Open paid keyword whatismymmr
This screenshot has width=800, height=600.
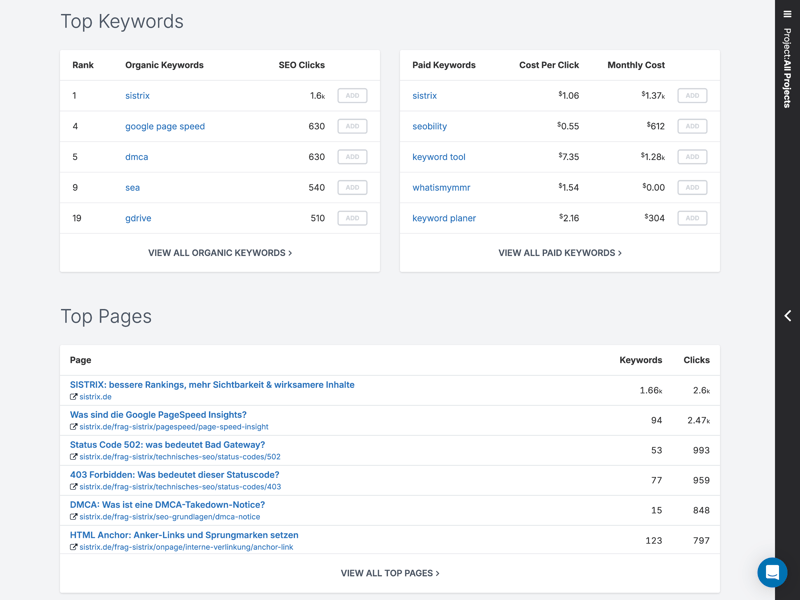pos(441,187)
